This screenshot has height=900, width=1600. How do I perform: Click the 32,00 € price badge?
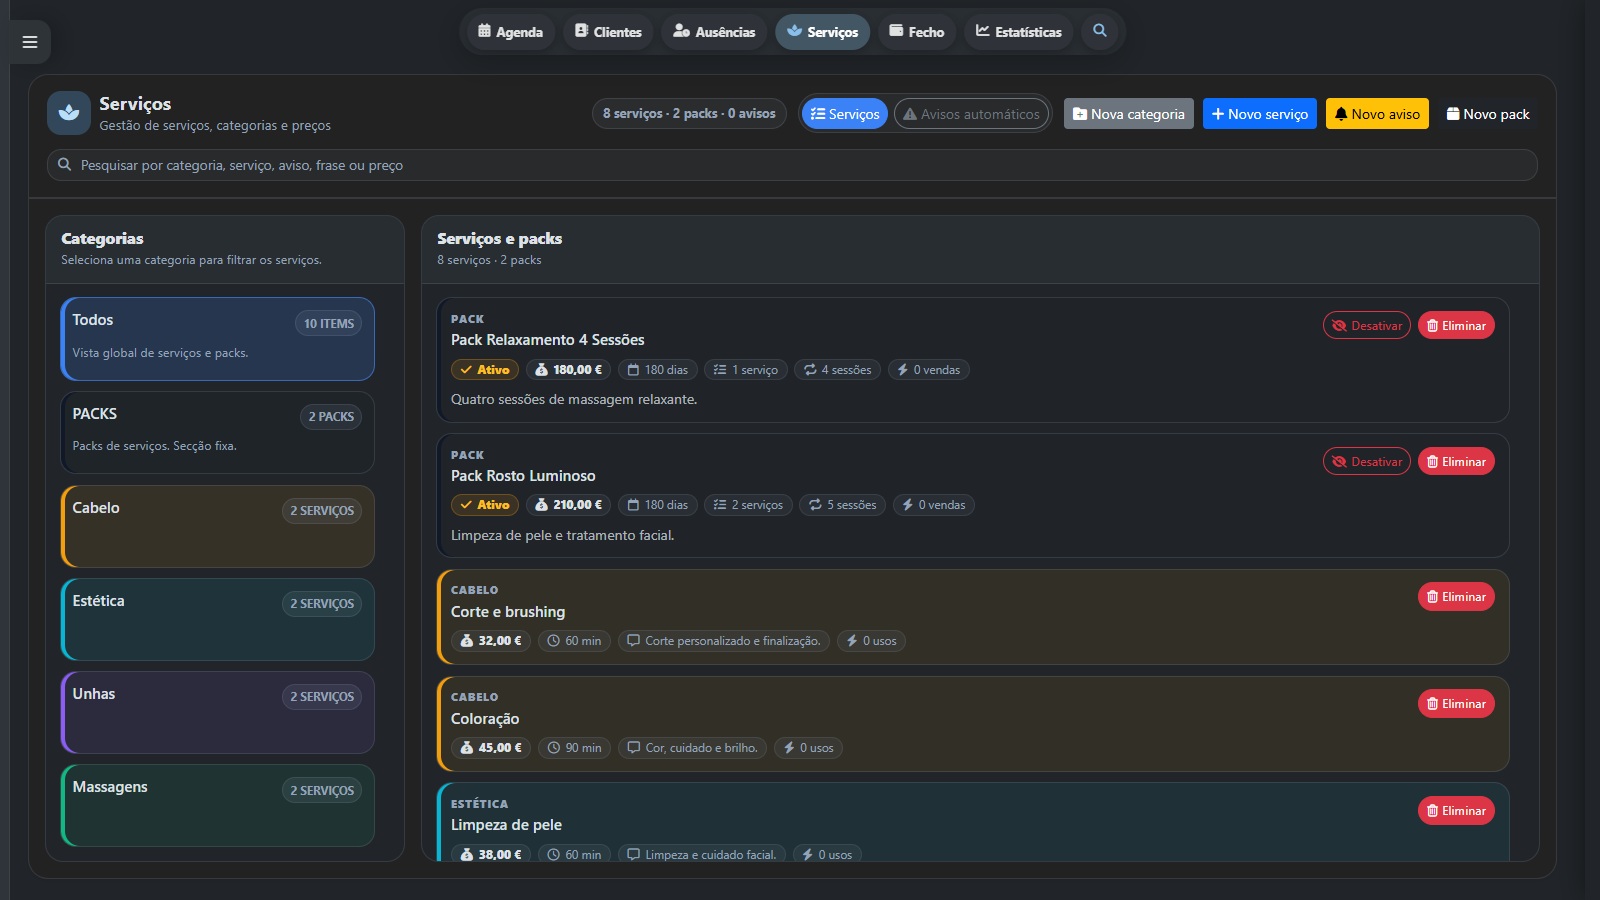[x=490, y=640]
